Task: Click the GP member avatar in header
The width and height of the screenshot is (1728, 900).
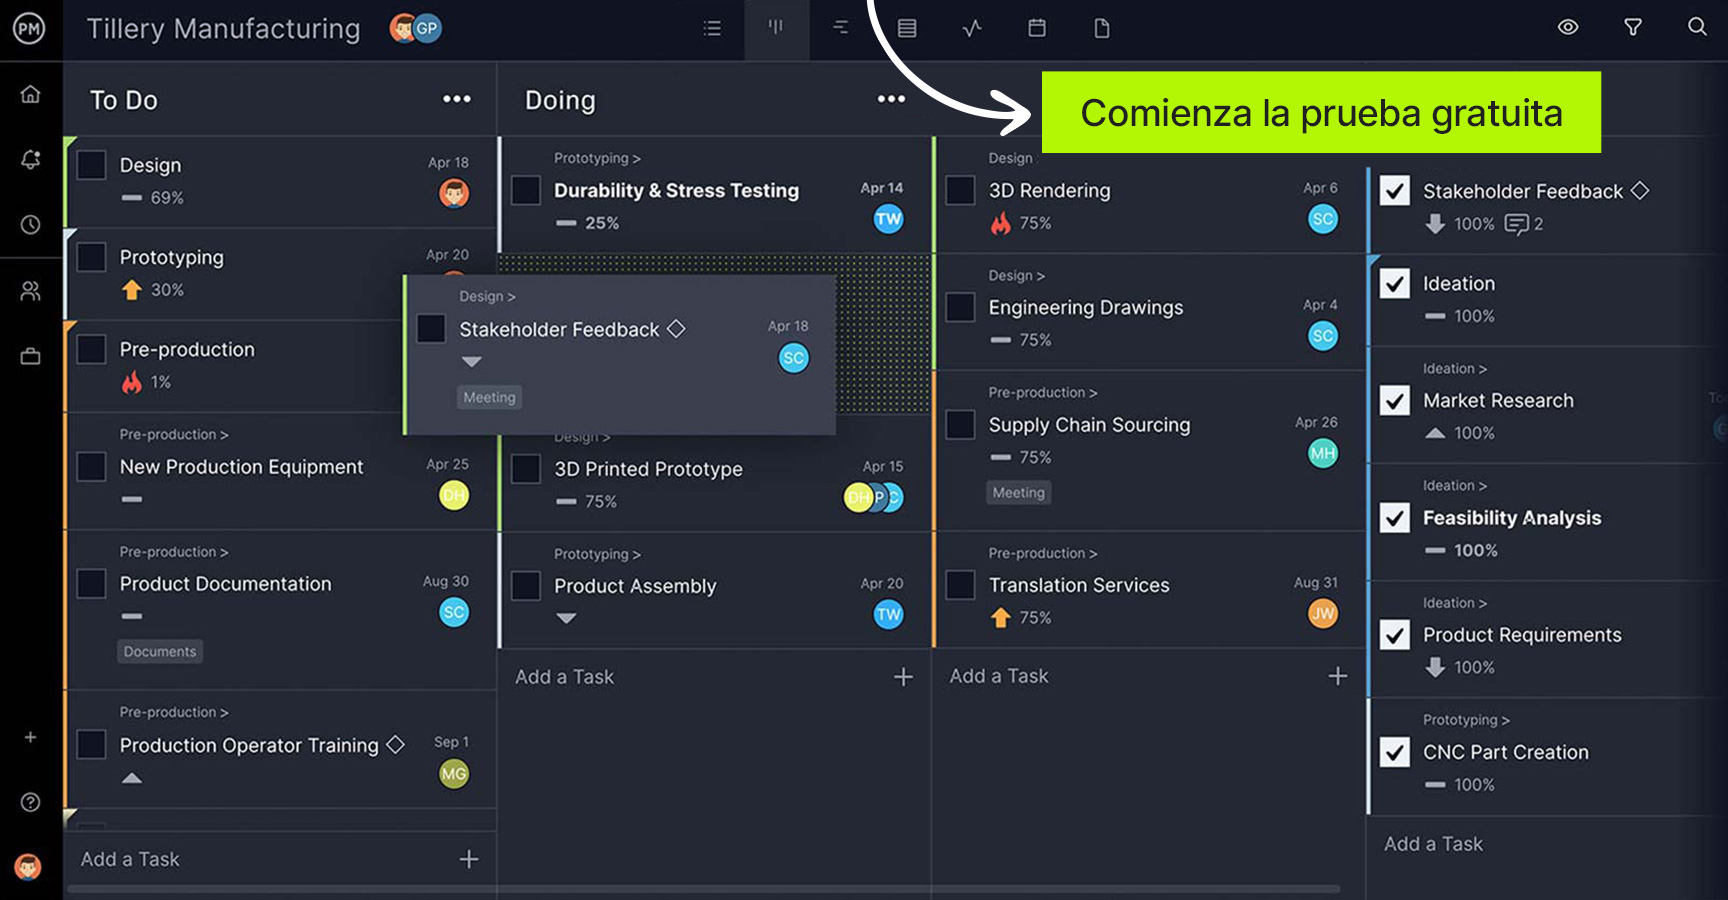Action: [427, 28]
